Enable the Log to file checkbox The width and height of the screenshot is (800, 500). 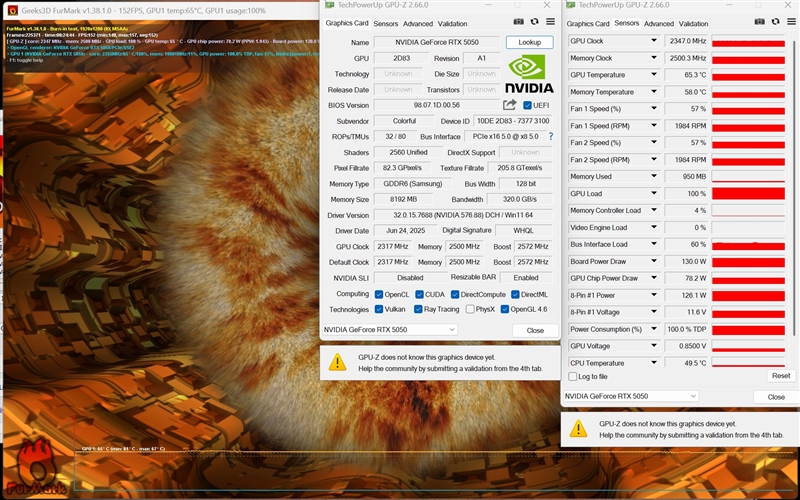(572, 377)
